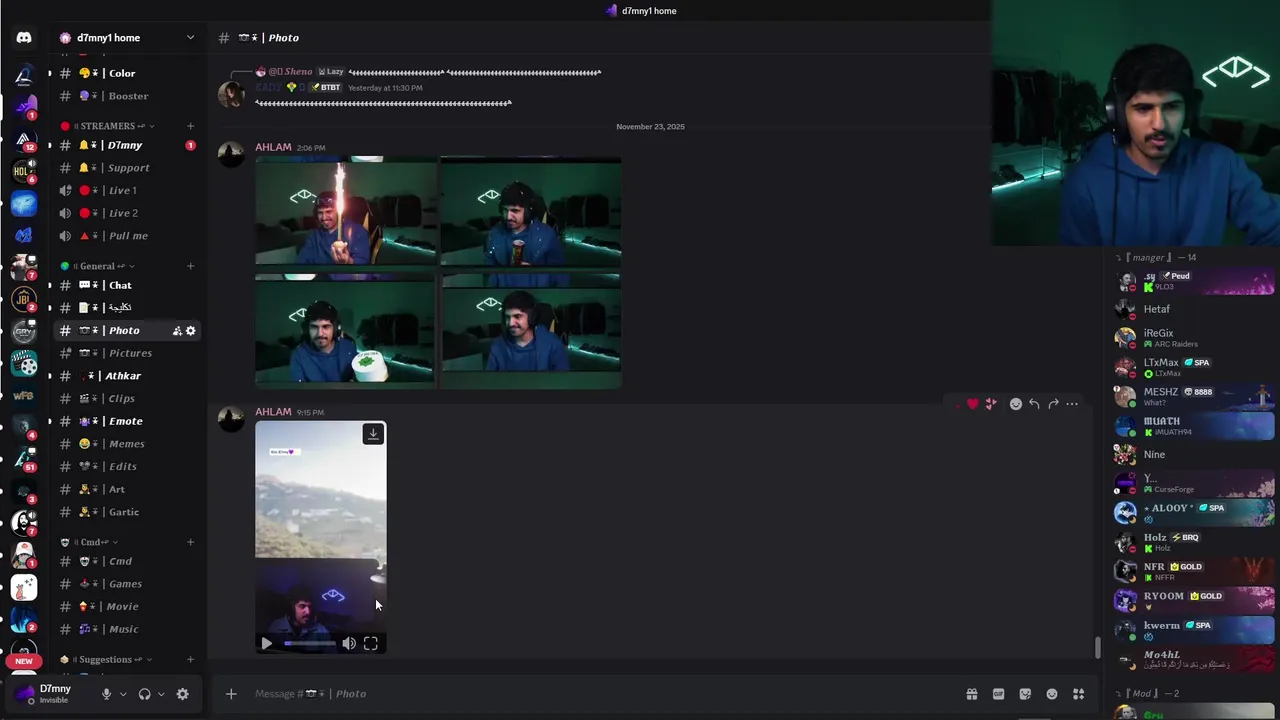The height and width of the screenshot is (720, 1280).
Task: Open the Pictures channel
Action: pyautogui.click(x=127, y=353)
